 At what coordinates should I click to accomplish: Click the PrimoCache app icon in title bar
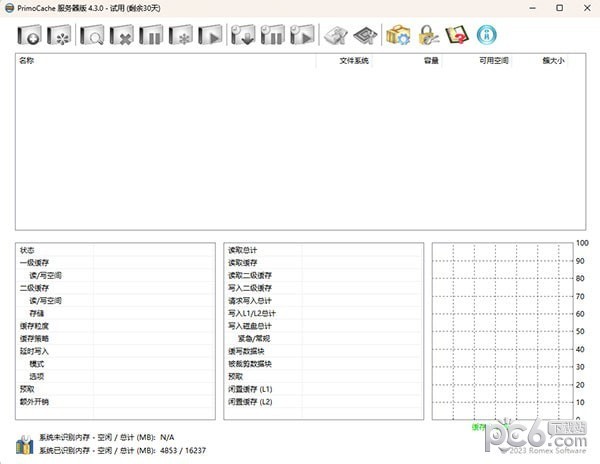click(x=10, y=8)
